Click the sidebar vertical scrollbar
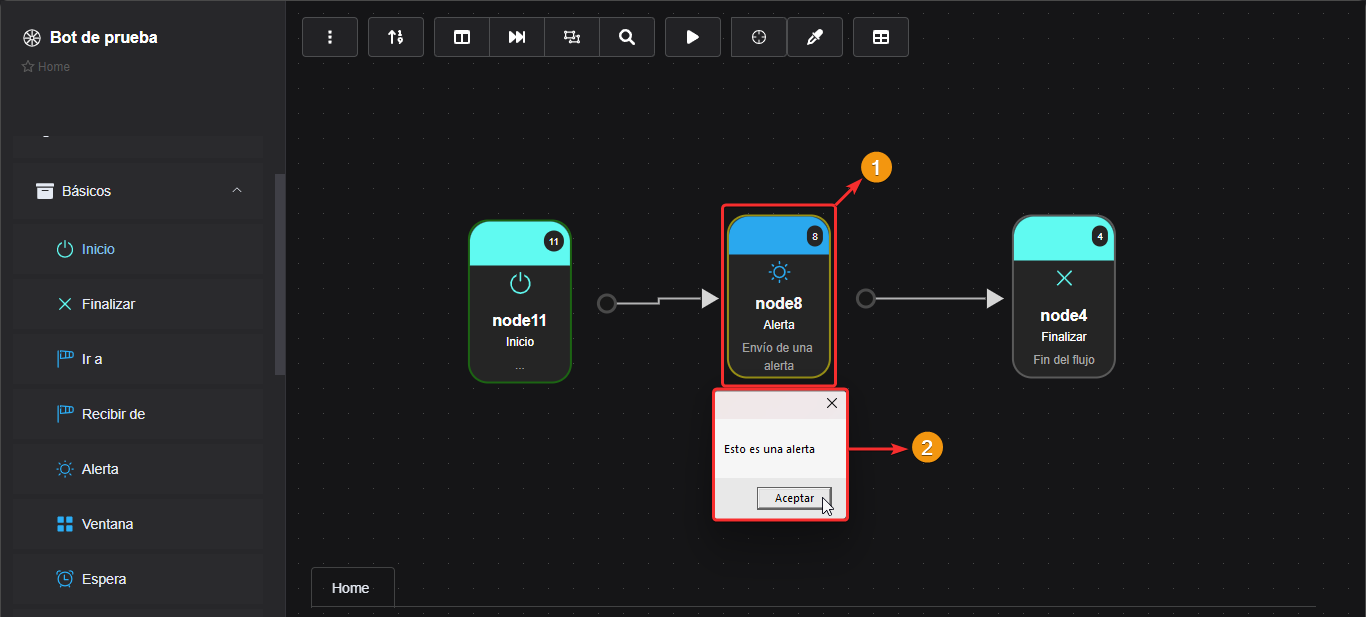Screen dimensions: 1366x617 tap(280, 275)
